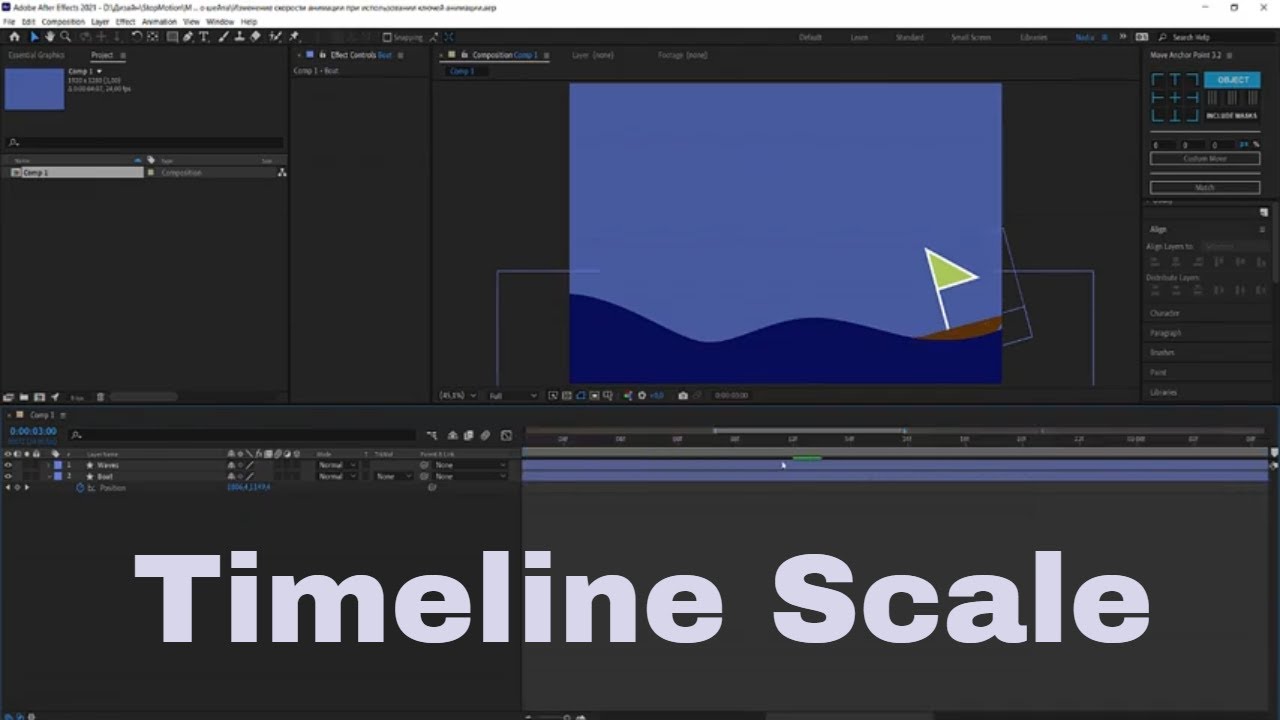The height and width of the screenshot is (720, 1280).
Task: Open the composition mini-flowchart icon in timeline
Action: (x=432, y=436)
